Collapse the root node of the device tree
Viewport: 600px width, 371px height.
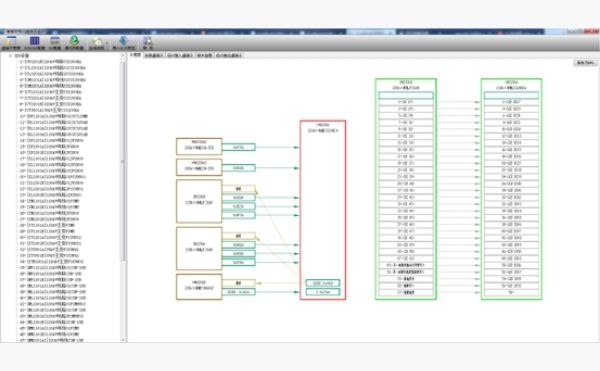[x=10, y=55]
